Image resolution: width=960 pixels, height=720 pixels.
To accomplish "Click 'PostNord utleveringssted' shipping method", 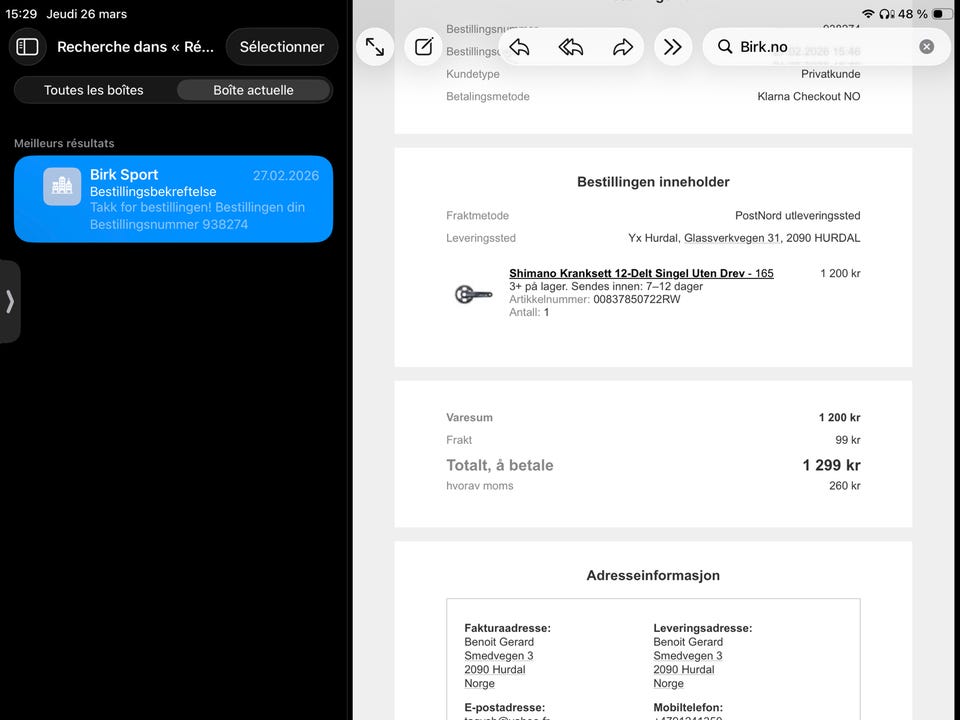I will click(798, 216).
